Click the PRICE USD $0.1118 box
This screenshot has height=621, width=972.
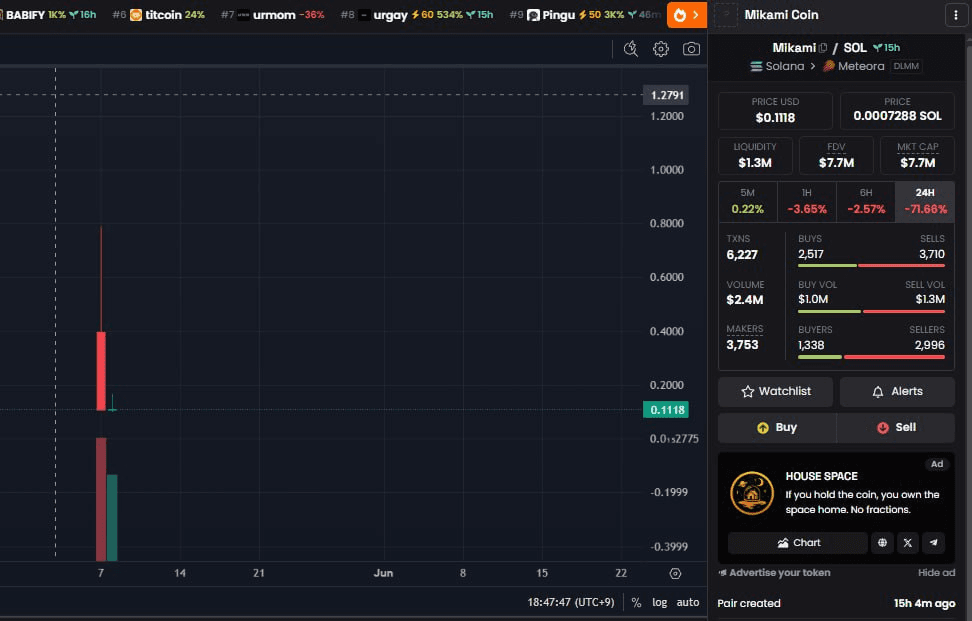pyautogui.click(x=775, y=110)
